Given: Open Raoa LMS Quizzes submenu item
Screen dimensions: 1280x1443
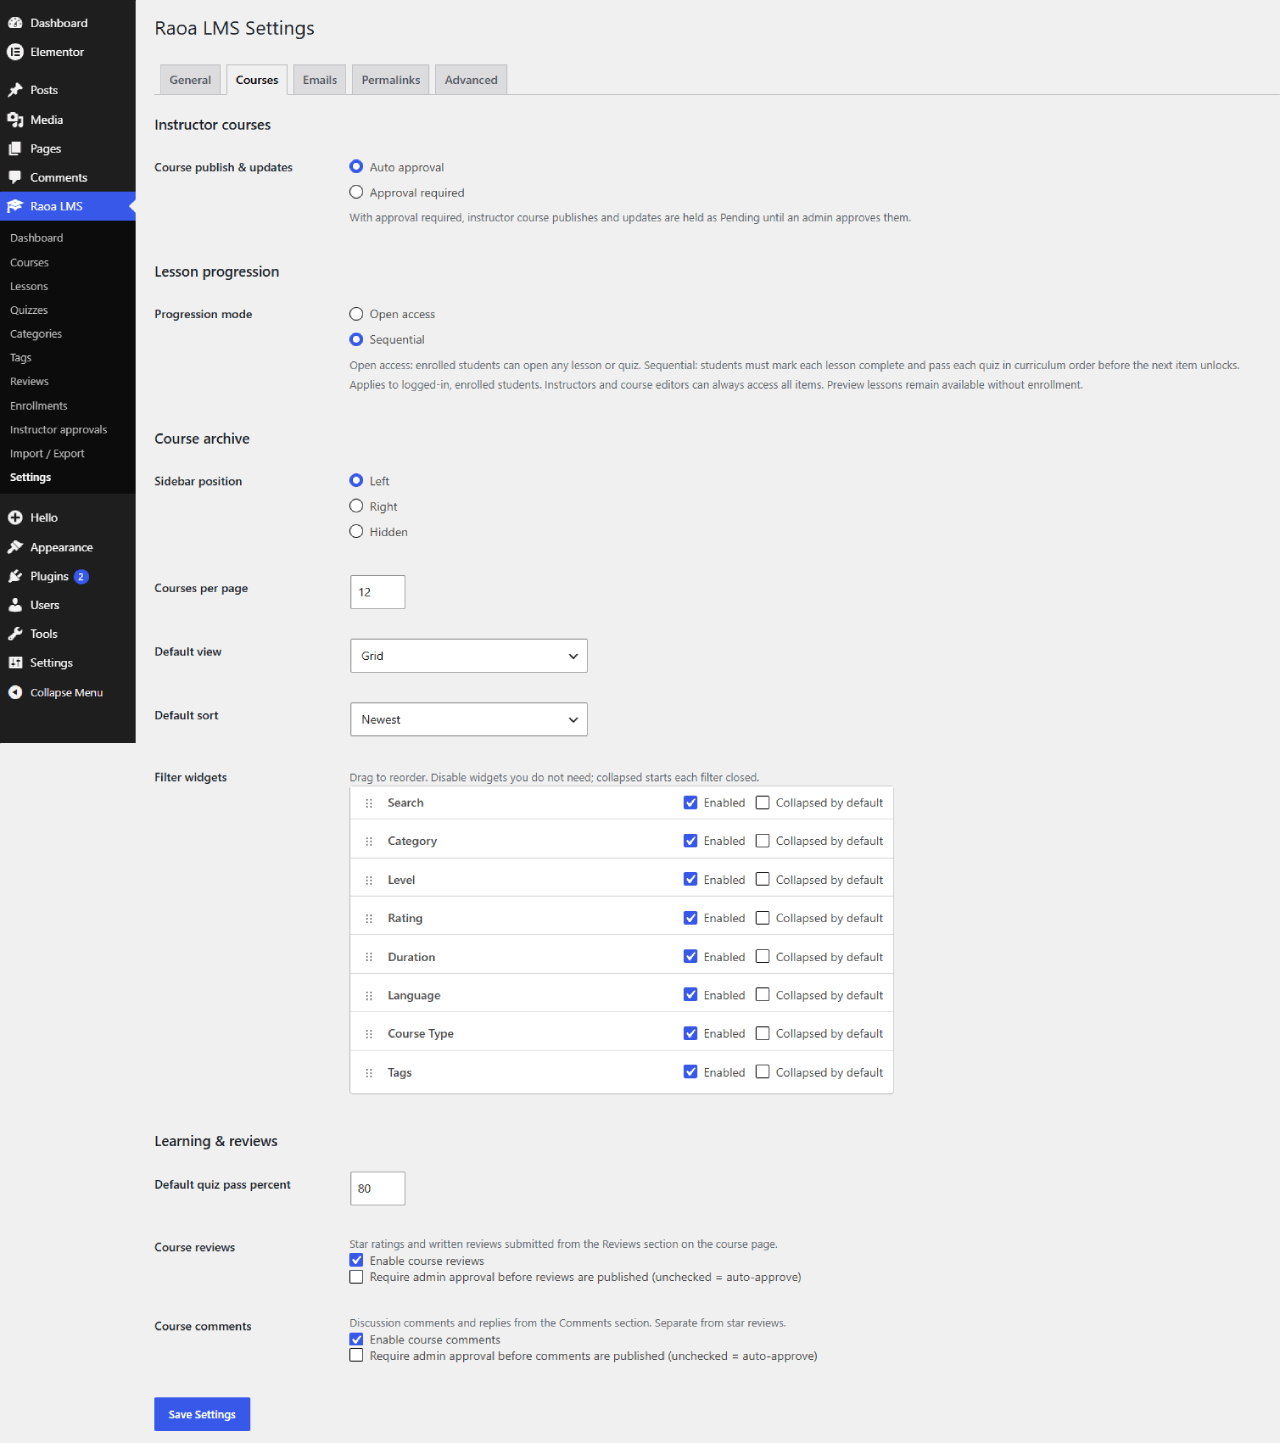Looking at the screenshot, I should click(29, 310).
